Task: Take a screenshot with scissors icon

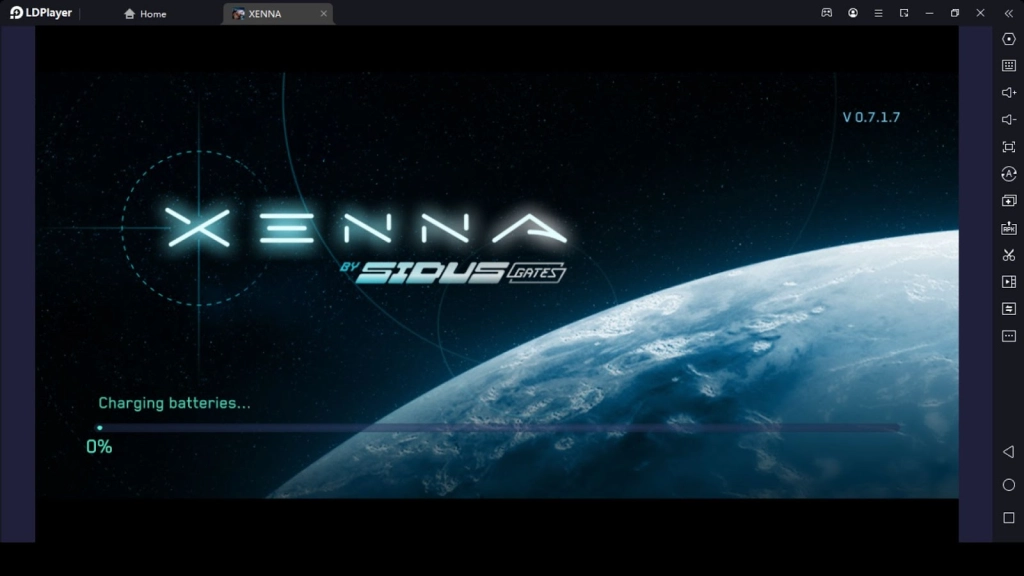Action: pos(1008,255)
